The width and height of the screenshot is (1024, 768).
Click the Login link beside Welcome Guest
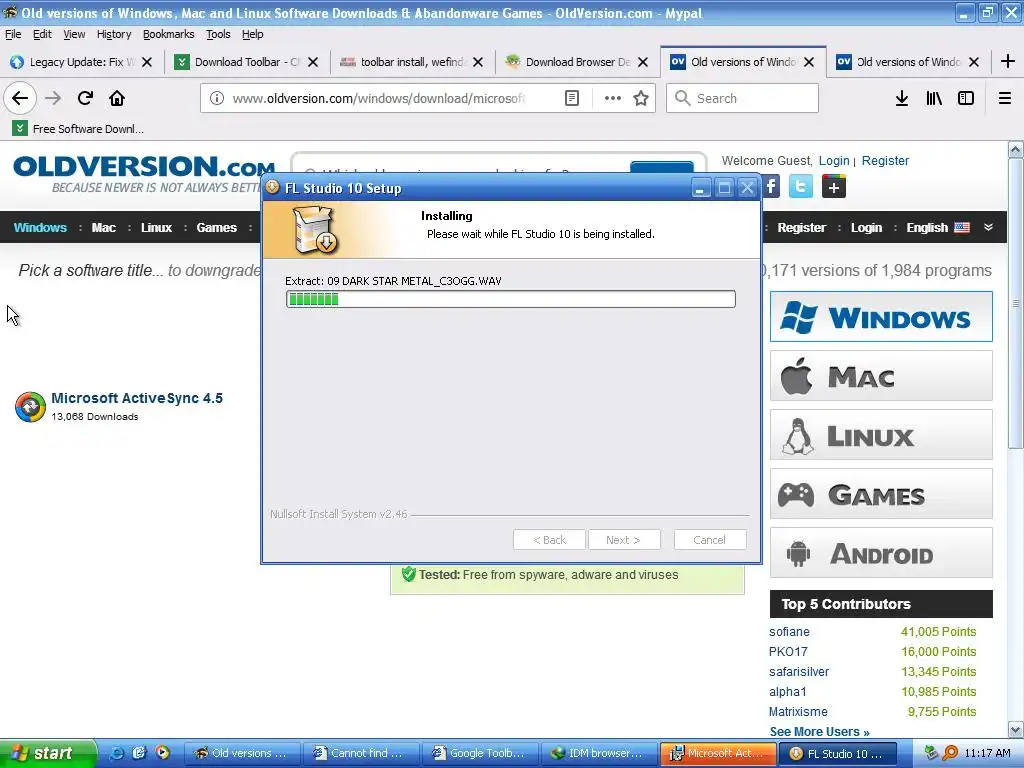(x=834, y=161)
